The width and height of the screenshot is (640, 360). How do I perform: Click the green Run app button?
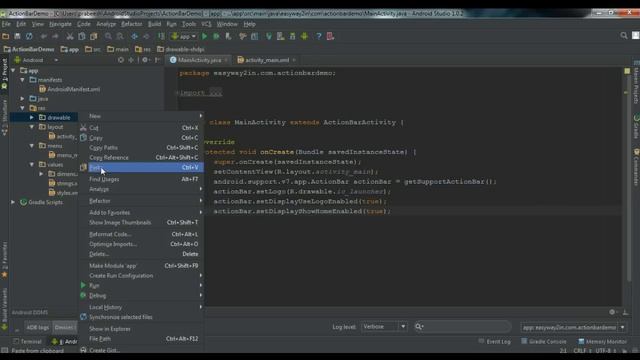click(x=204, y=36)
